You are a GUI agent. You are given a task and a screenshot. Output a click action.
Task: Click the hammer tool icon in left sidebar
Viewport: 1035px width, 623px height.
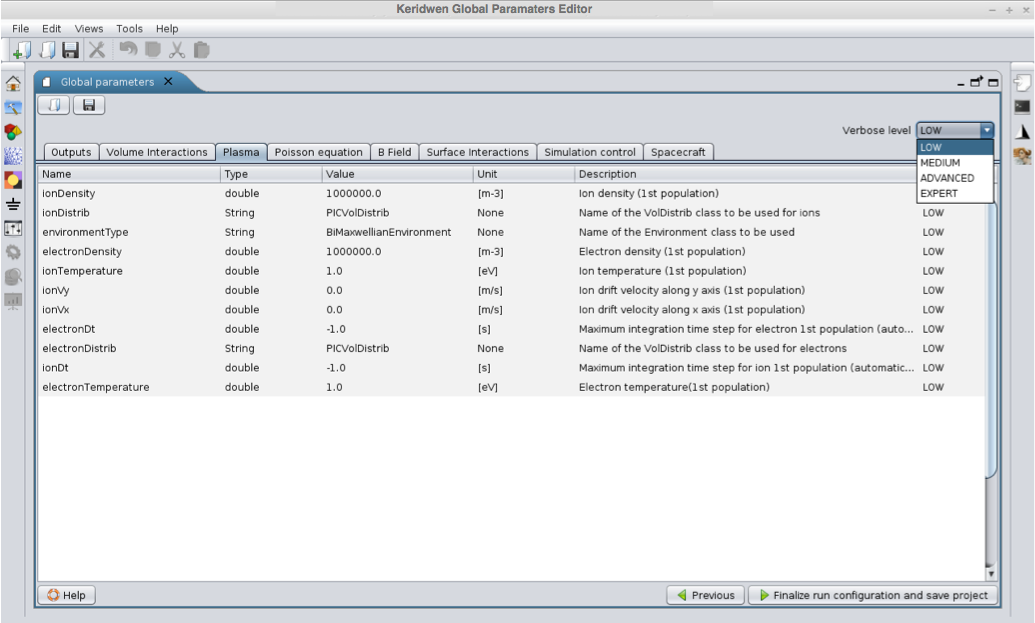pyautogui.click(x=13, y=108)
